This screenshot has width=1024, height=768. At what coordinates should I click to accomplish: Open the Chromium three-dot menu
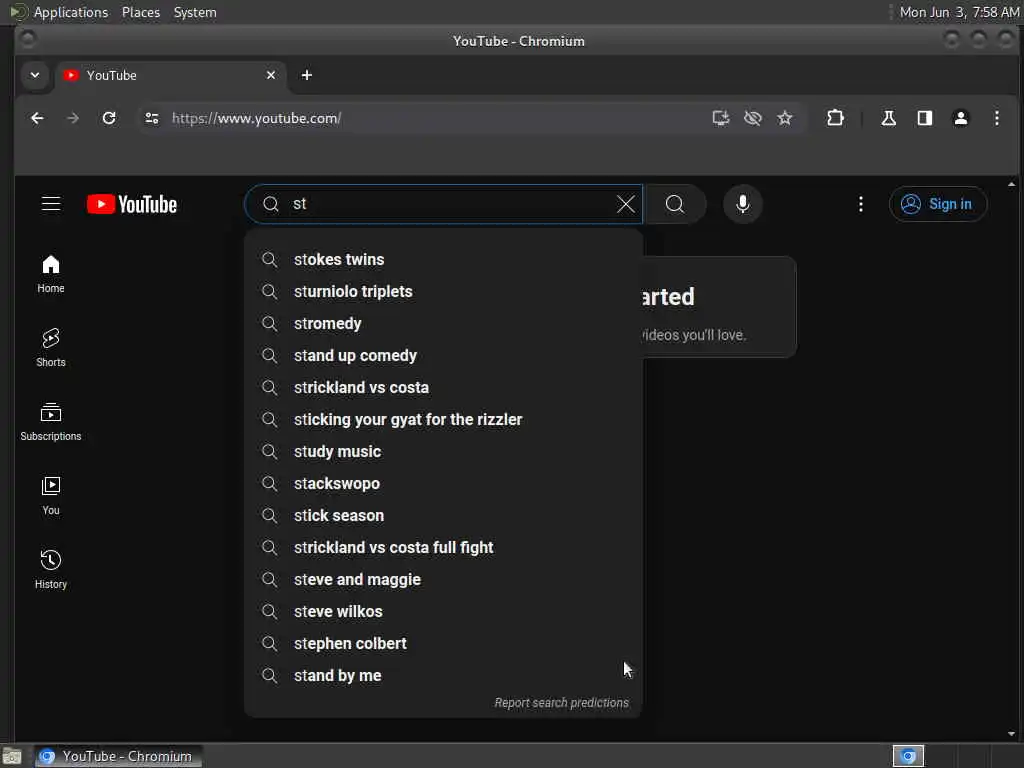coord(997,118)
